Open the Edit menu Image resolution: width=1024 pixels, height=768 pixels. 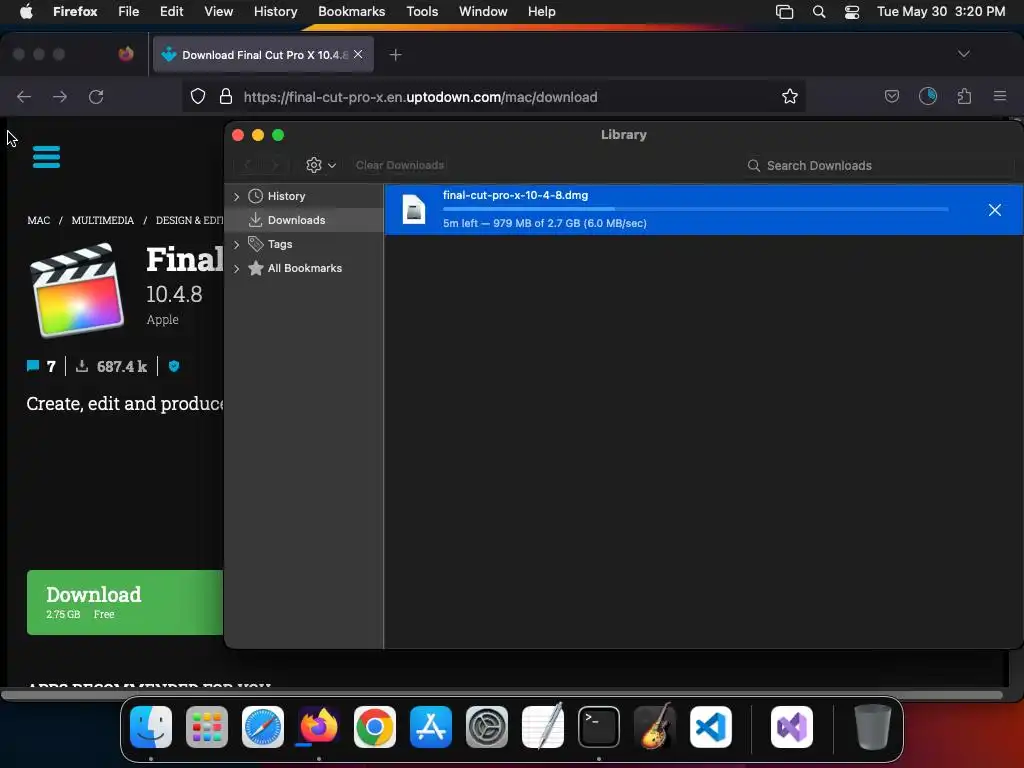coord(171,12)
